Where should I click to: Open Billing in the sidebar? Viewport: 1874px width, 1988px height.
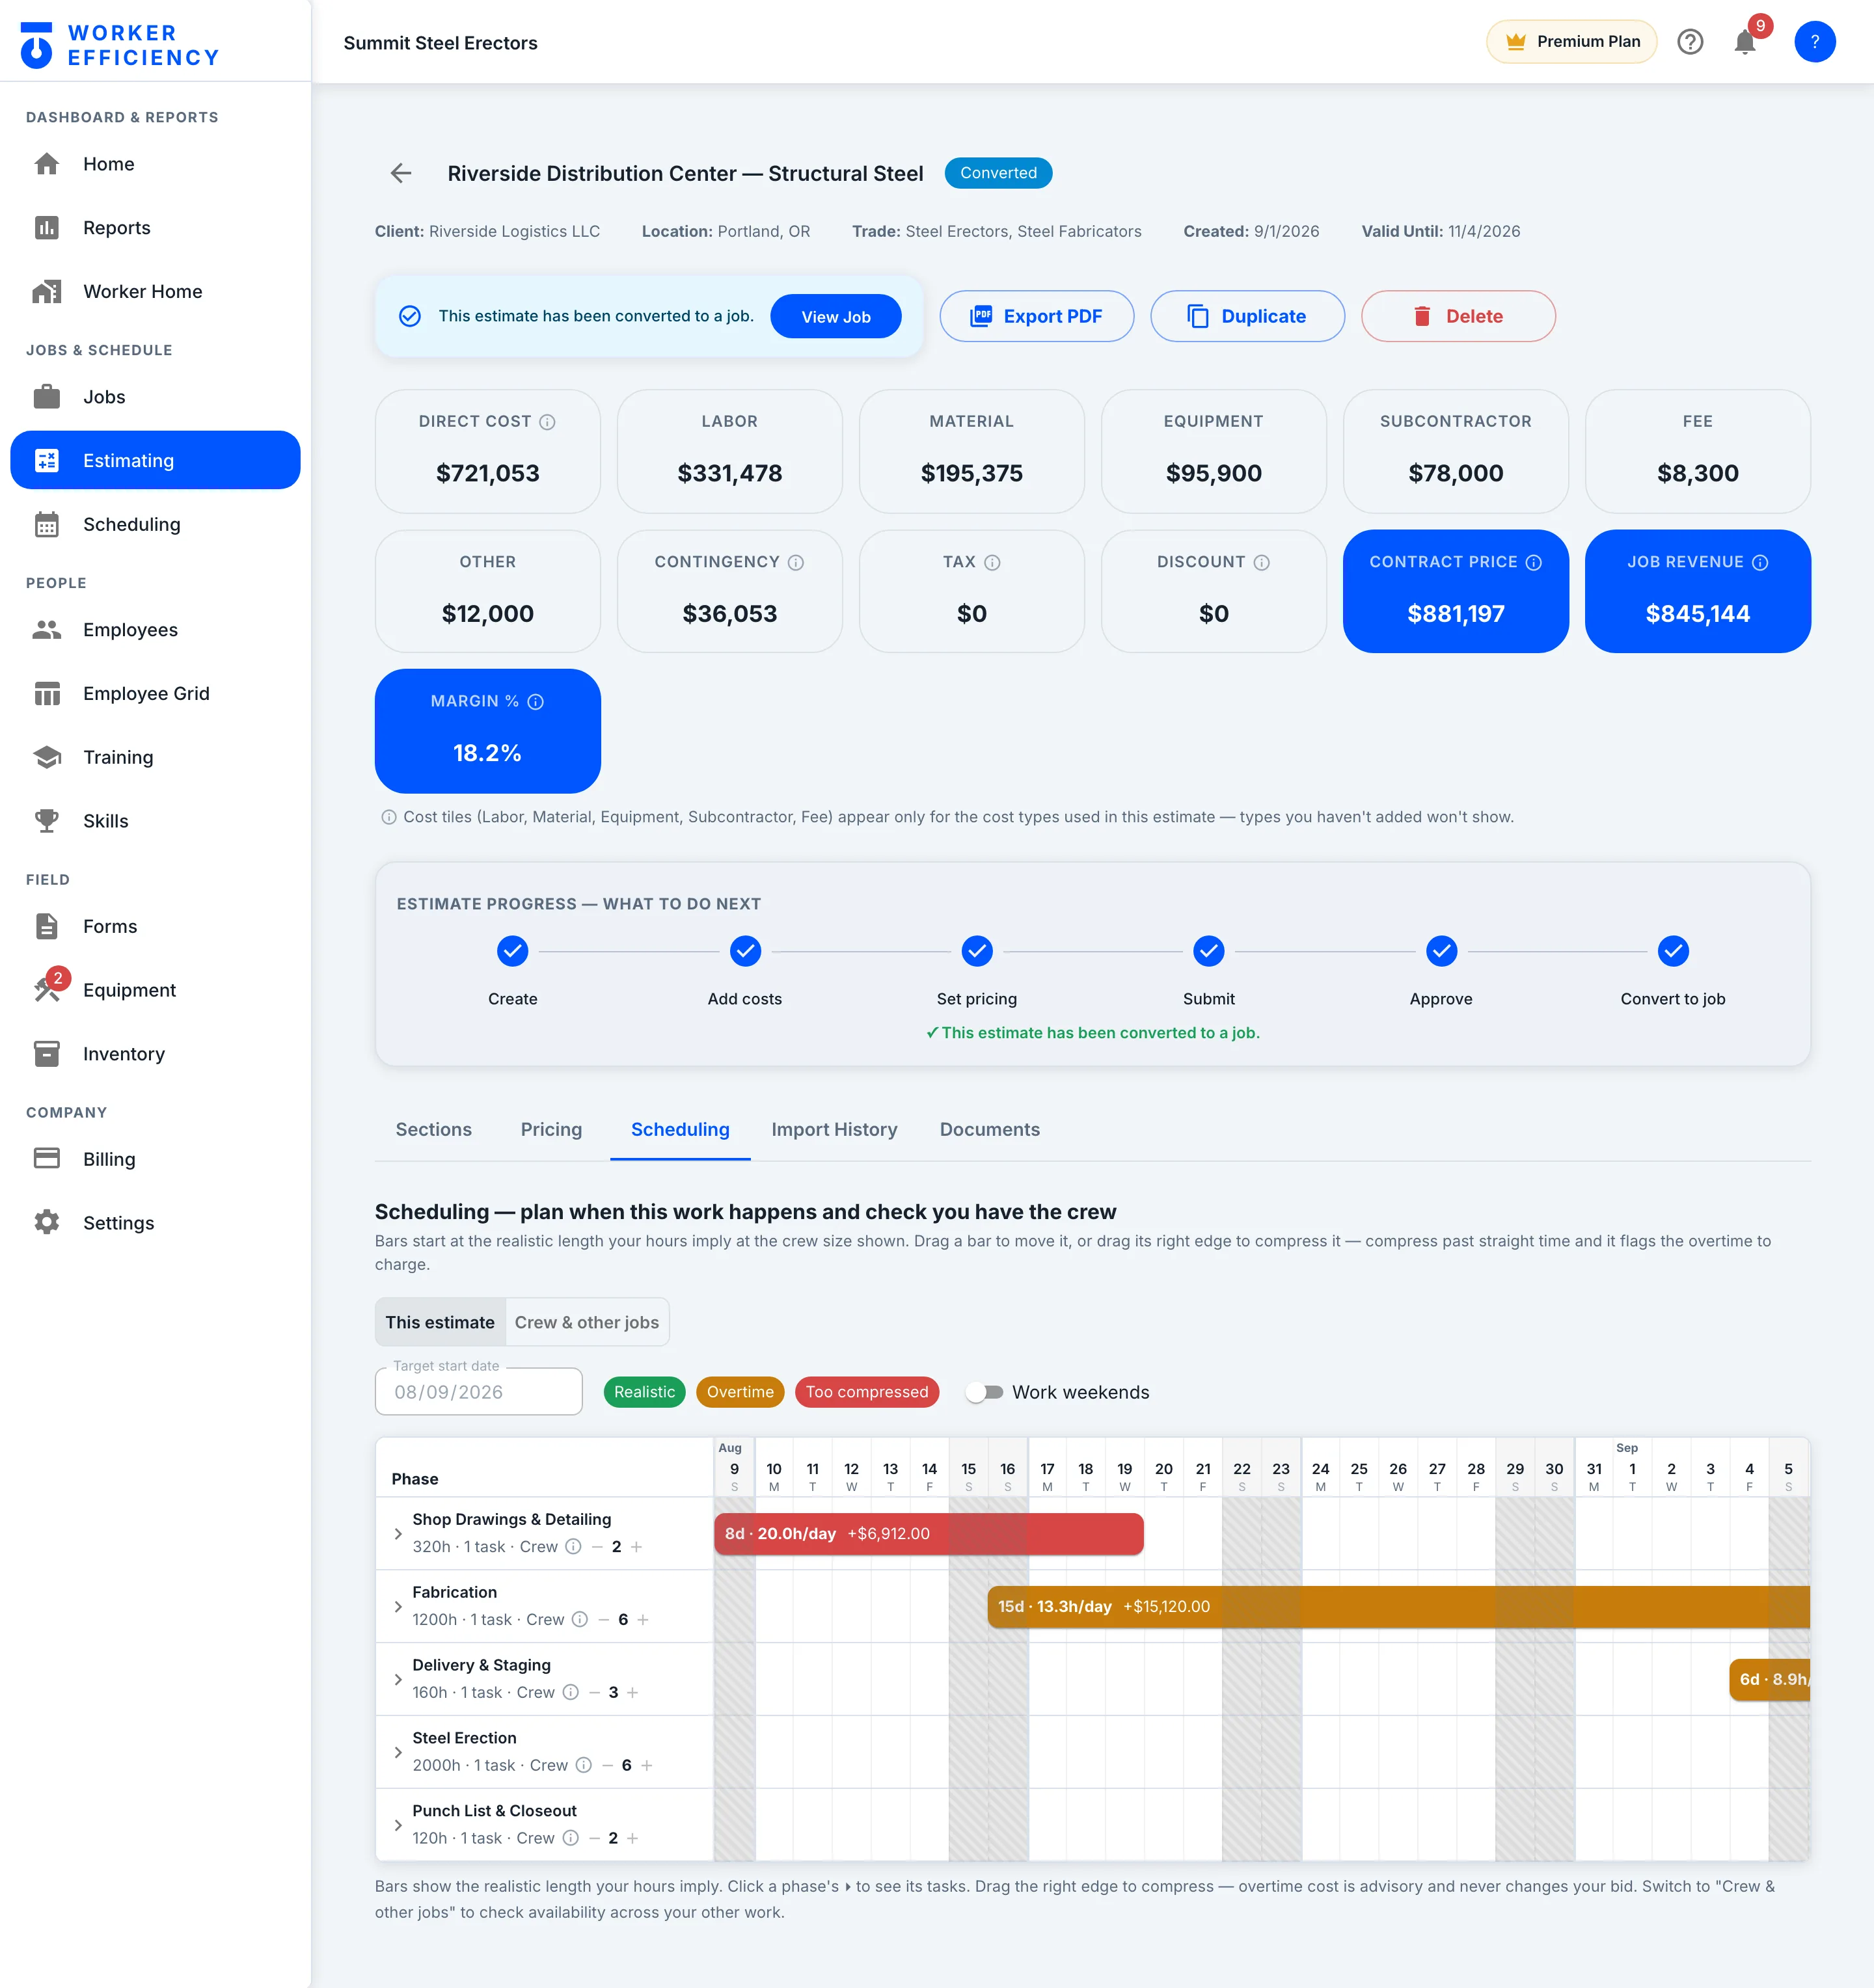[155, 1159]
